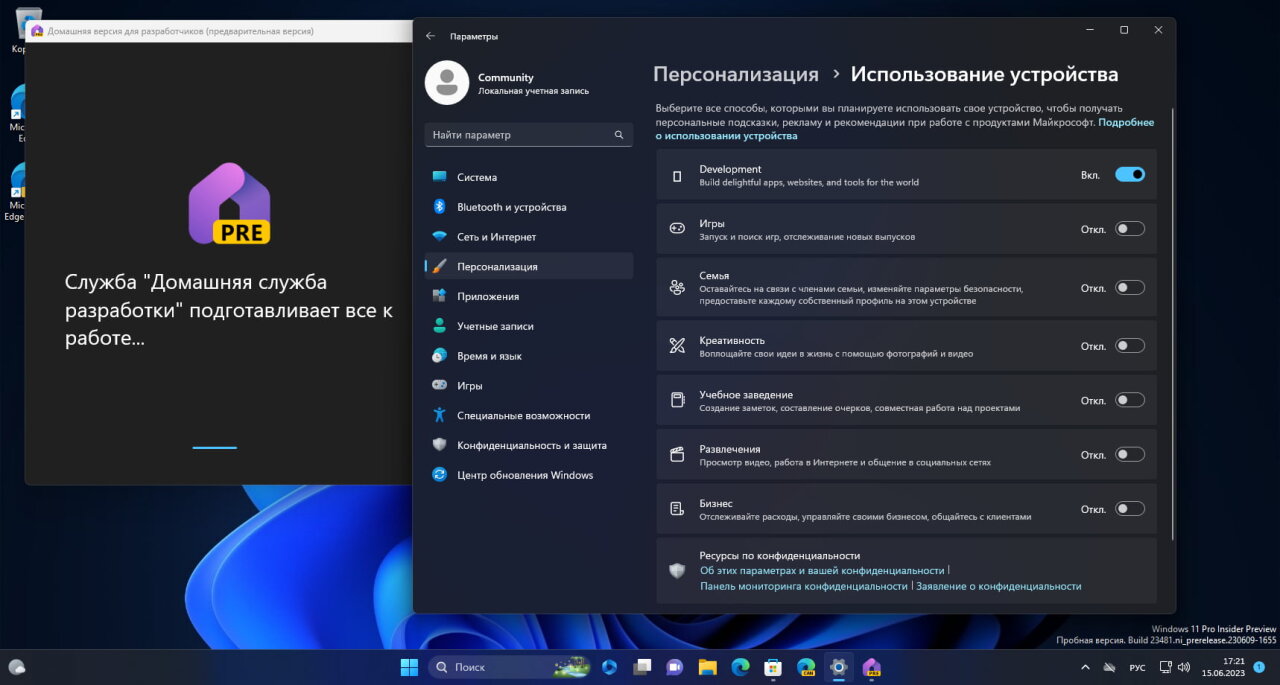Click the network tray icon
This screenshot has height=685, width=1280.
[1164, 667]
